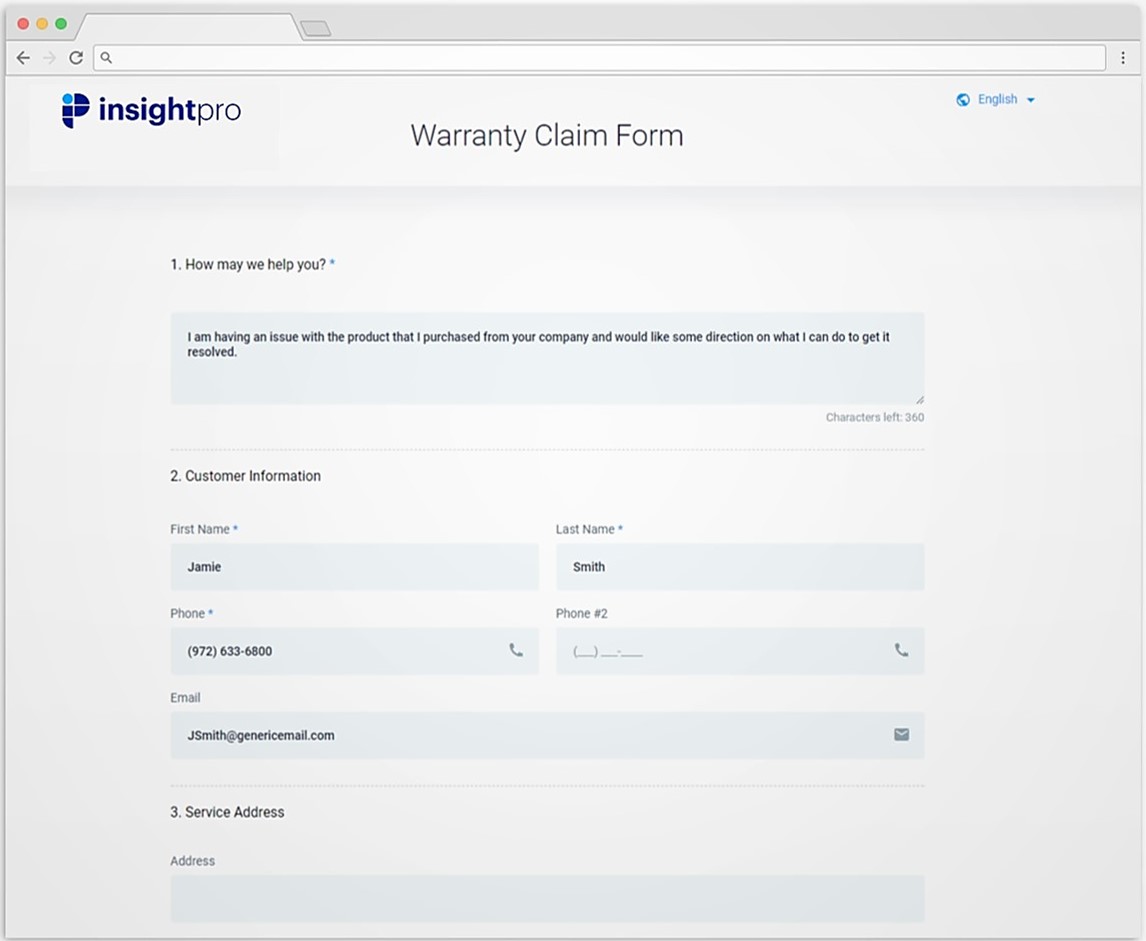Open the browser three-dot menu
Screen dimensions: 1146x941
pyautogui.click(x=1124, y=58)
